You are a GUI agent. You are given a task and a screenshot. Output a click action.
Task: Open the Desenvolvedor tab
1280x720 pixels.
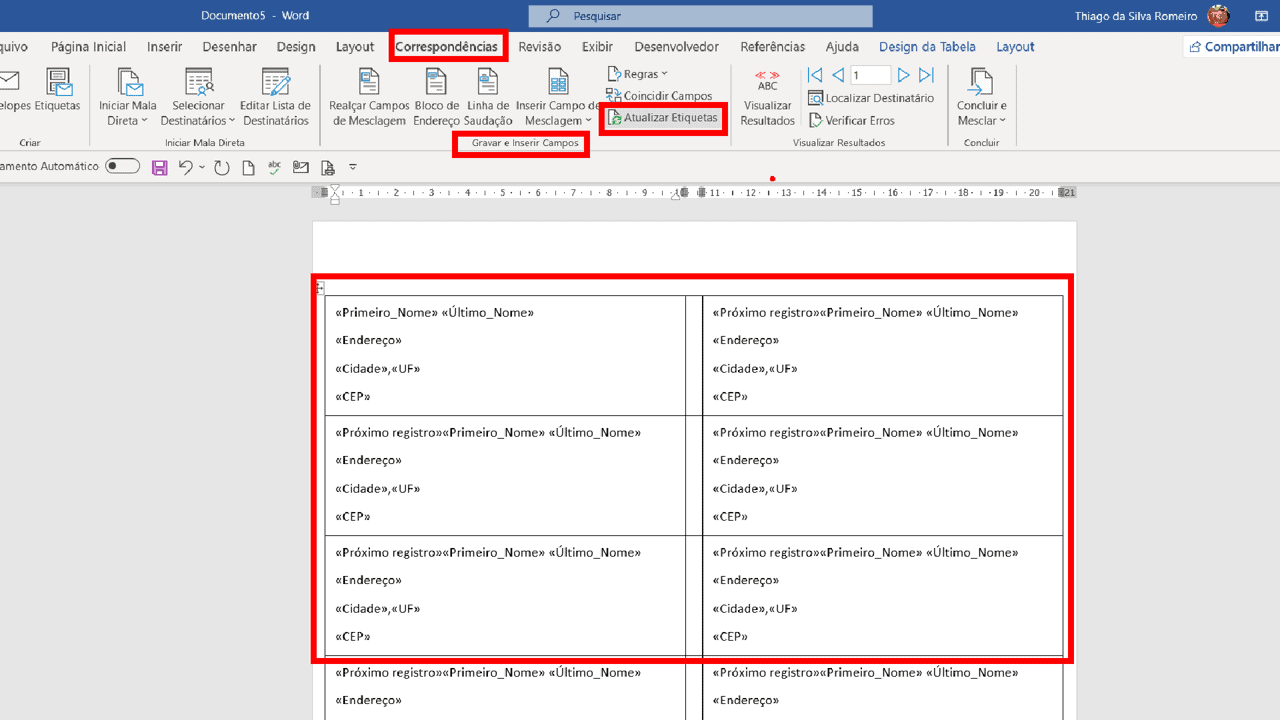pos(676,47)
